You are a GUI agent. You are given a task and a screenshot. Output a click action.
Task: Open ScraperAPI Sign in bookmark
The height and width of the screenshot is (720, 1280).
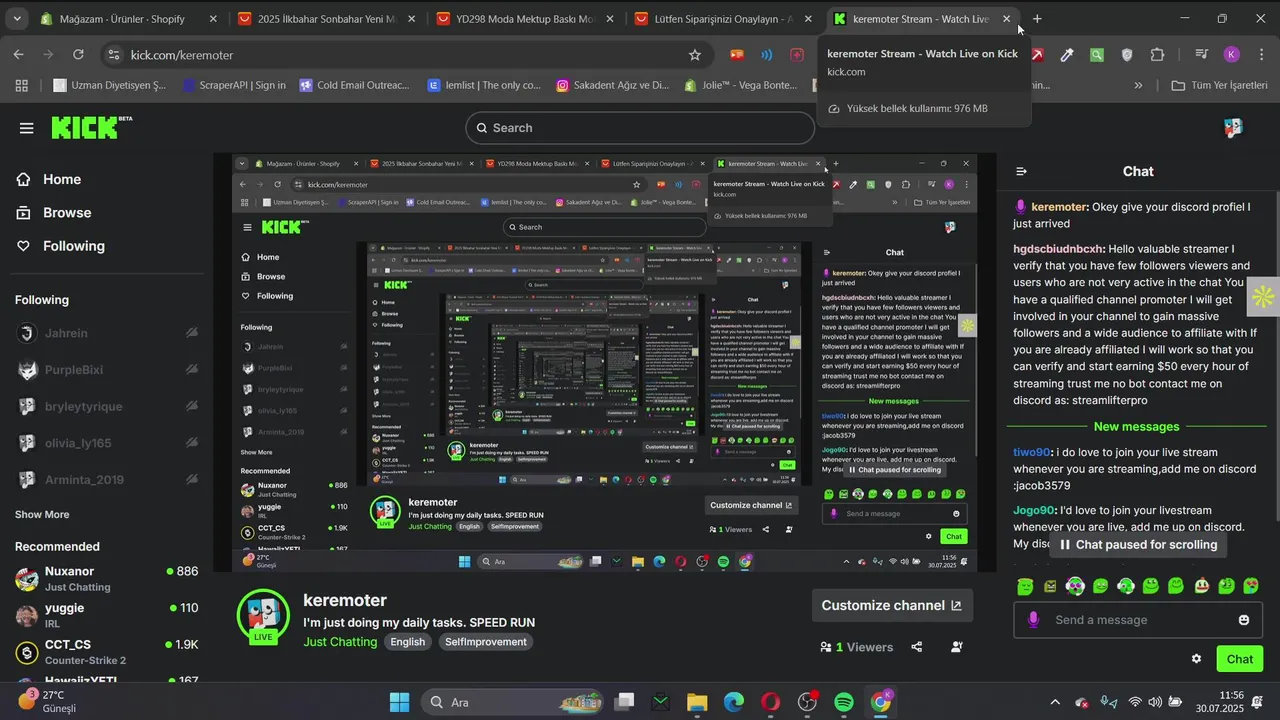coord(234,86)
